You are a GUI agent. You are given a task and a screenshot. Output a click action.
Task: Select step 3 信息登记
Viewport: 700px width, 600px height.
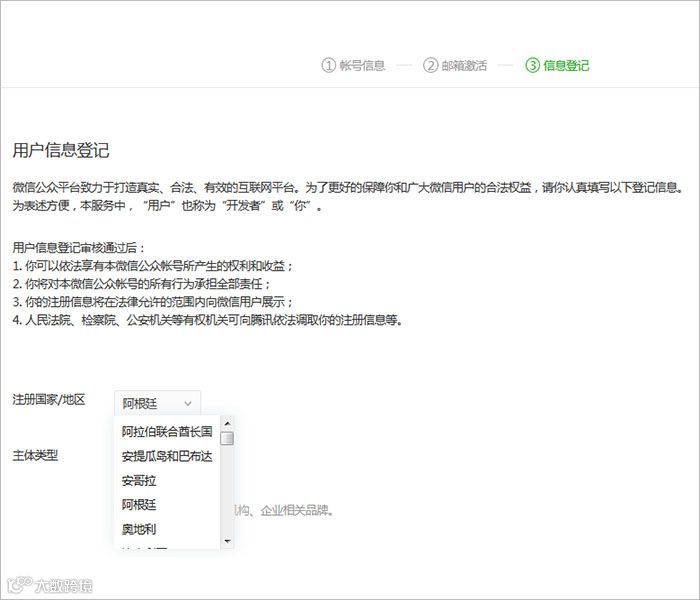click(x=557, y=66)
